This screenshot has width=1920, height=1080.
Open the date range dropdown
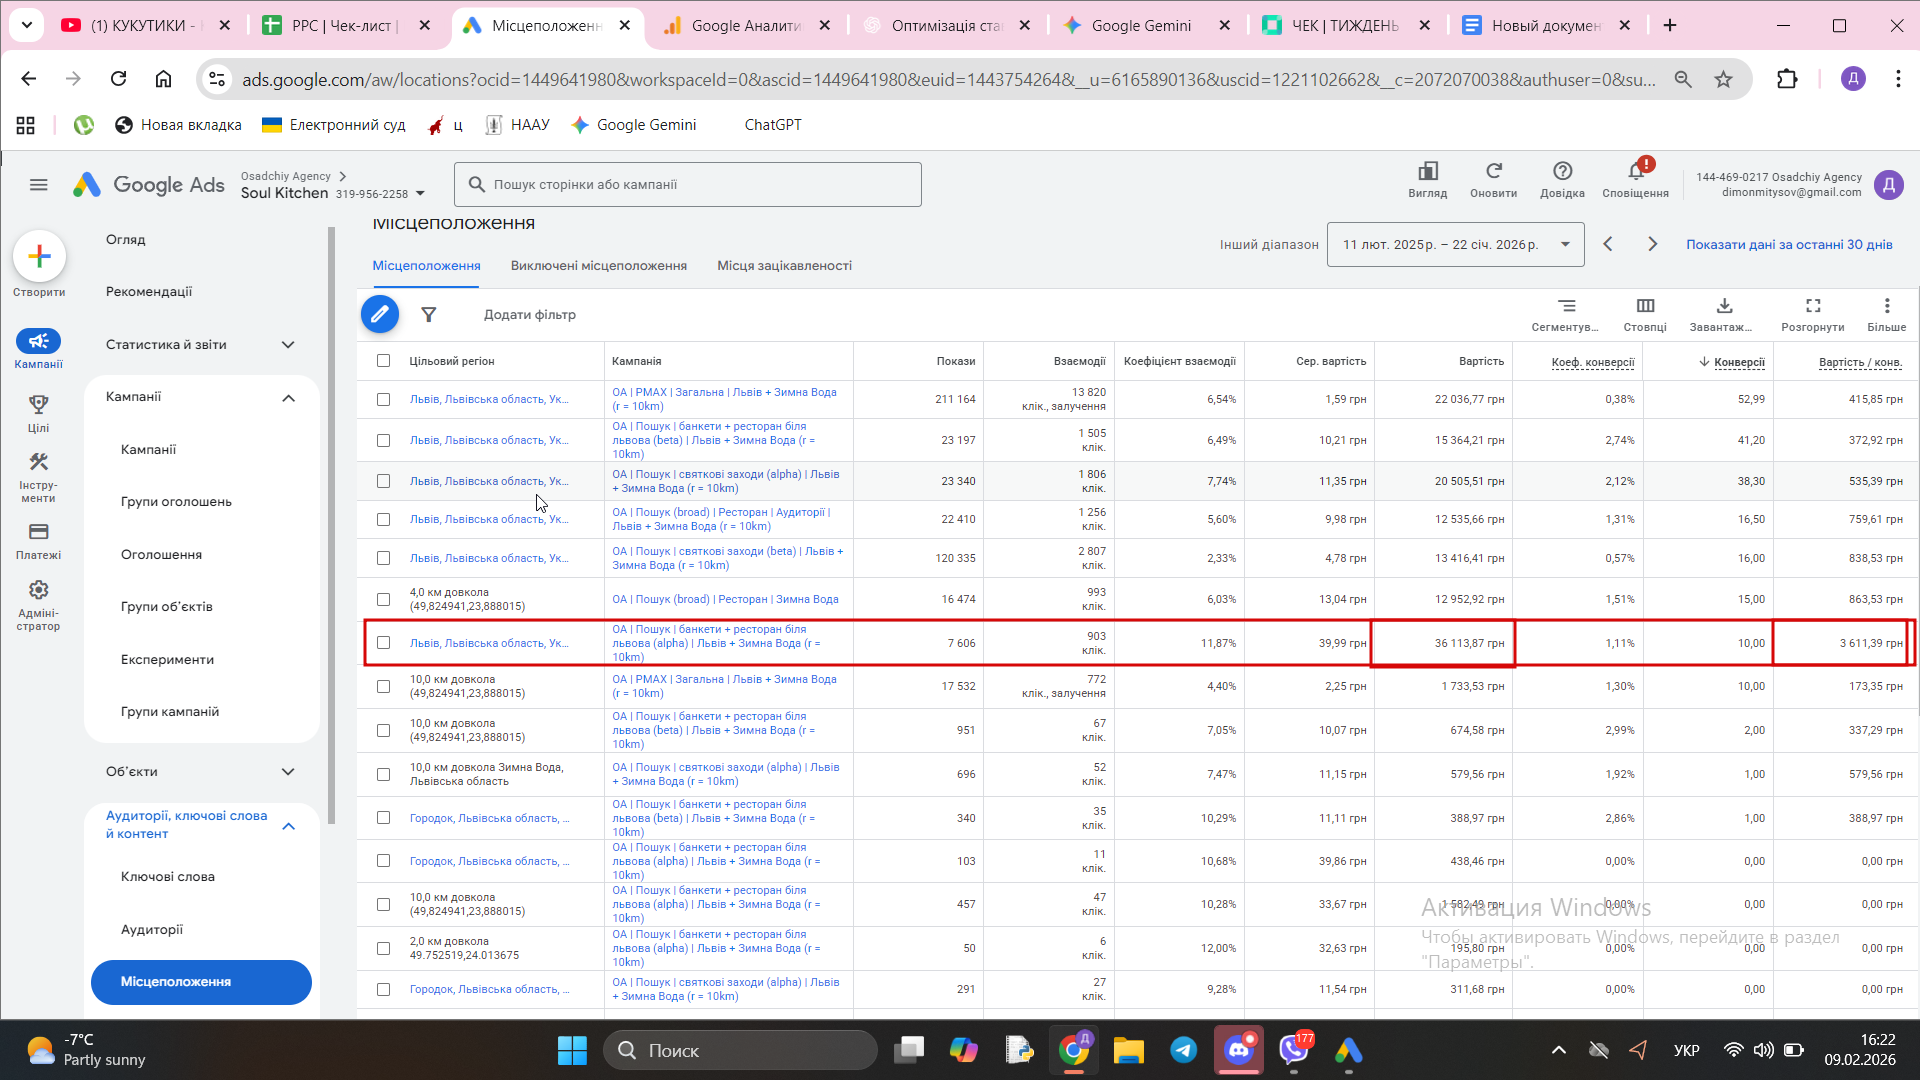[x=1455, y=245]
